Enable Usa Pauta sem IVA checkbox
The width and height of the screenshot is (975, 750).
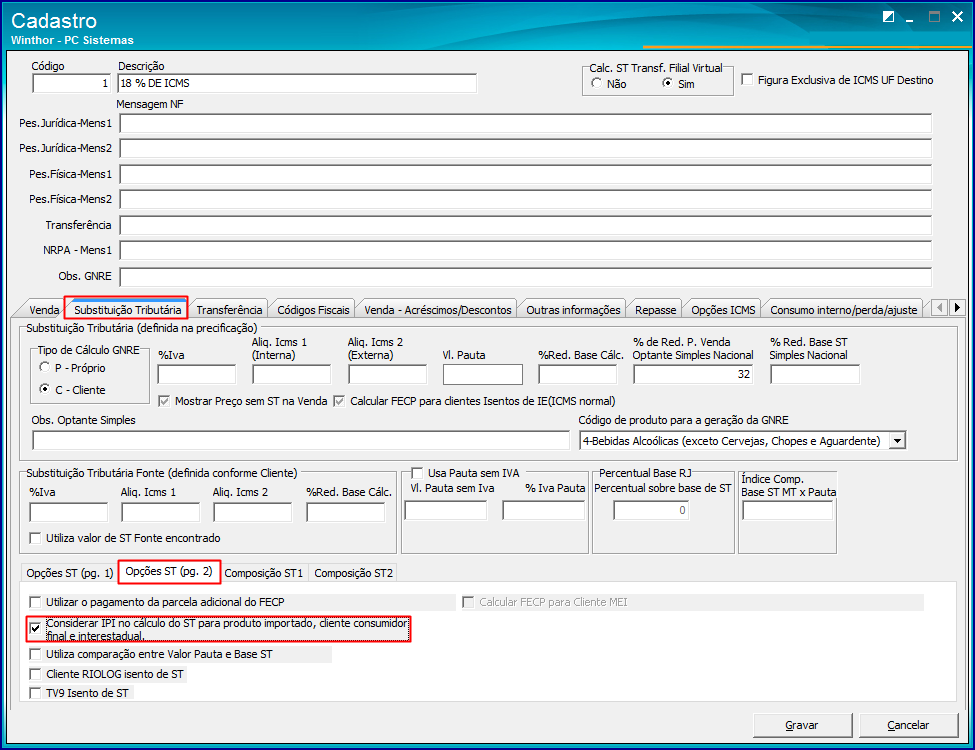tap(417, 473)
